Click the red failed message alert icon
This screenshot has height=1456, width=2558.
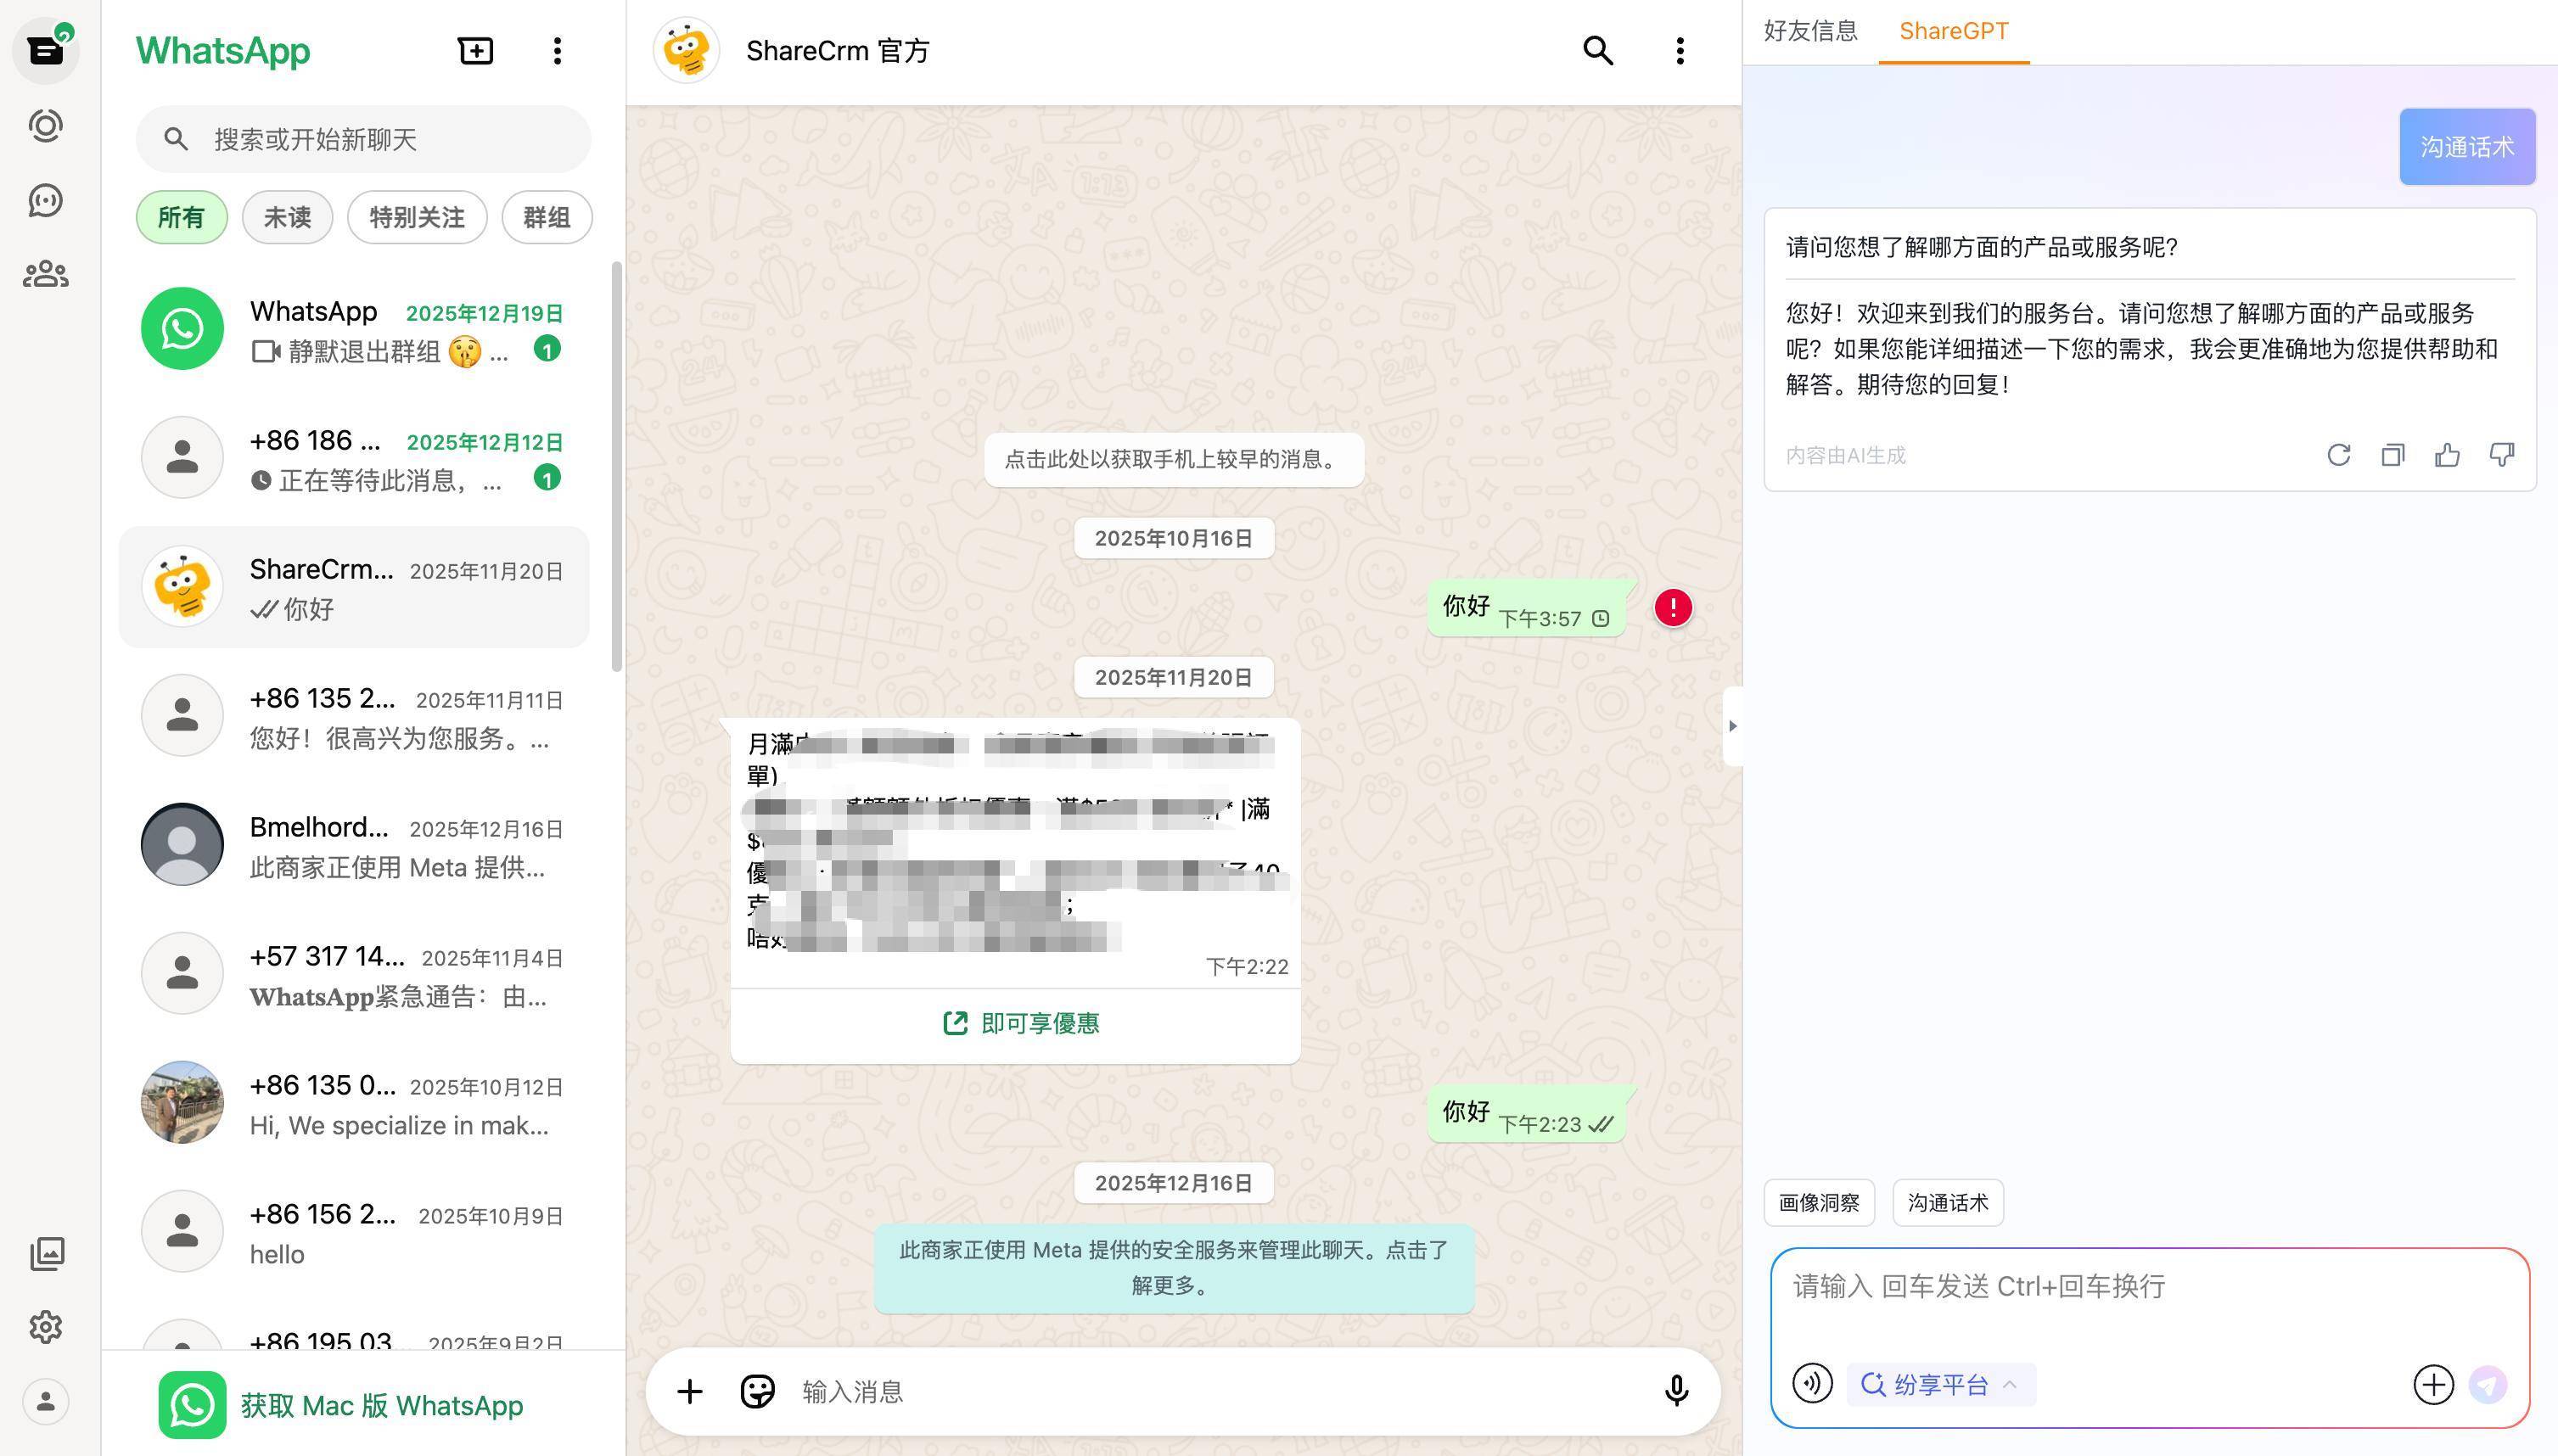1672,607
